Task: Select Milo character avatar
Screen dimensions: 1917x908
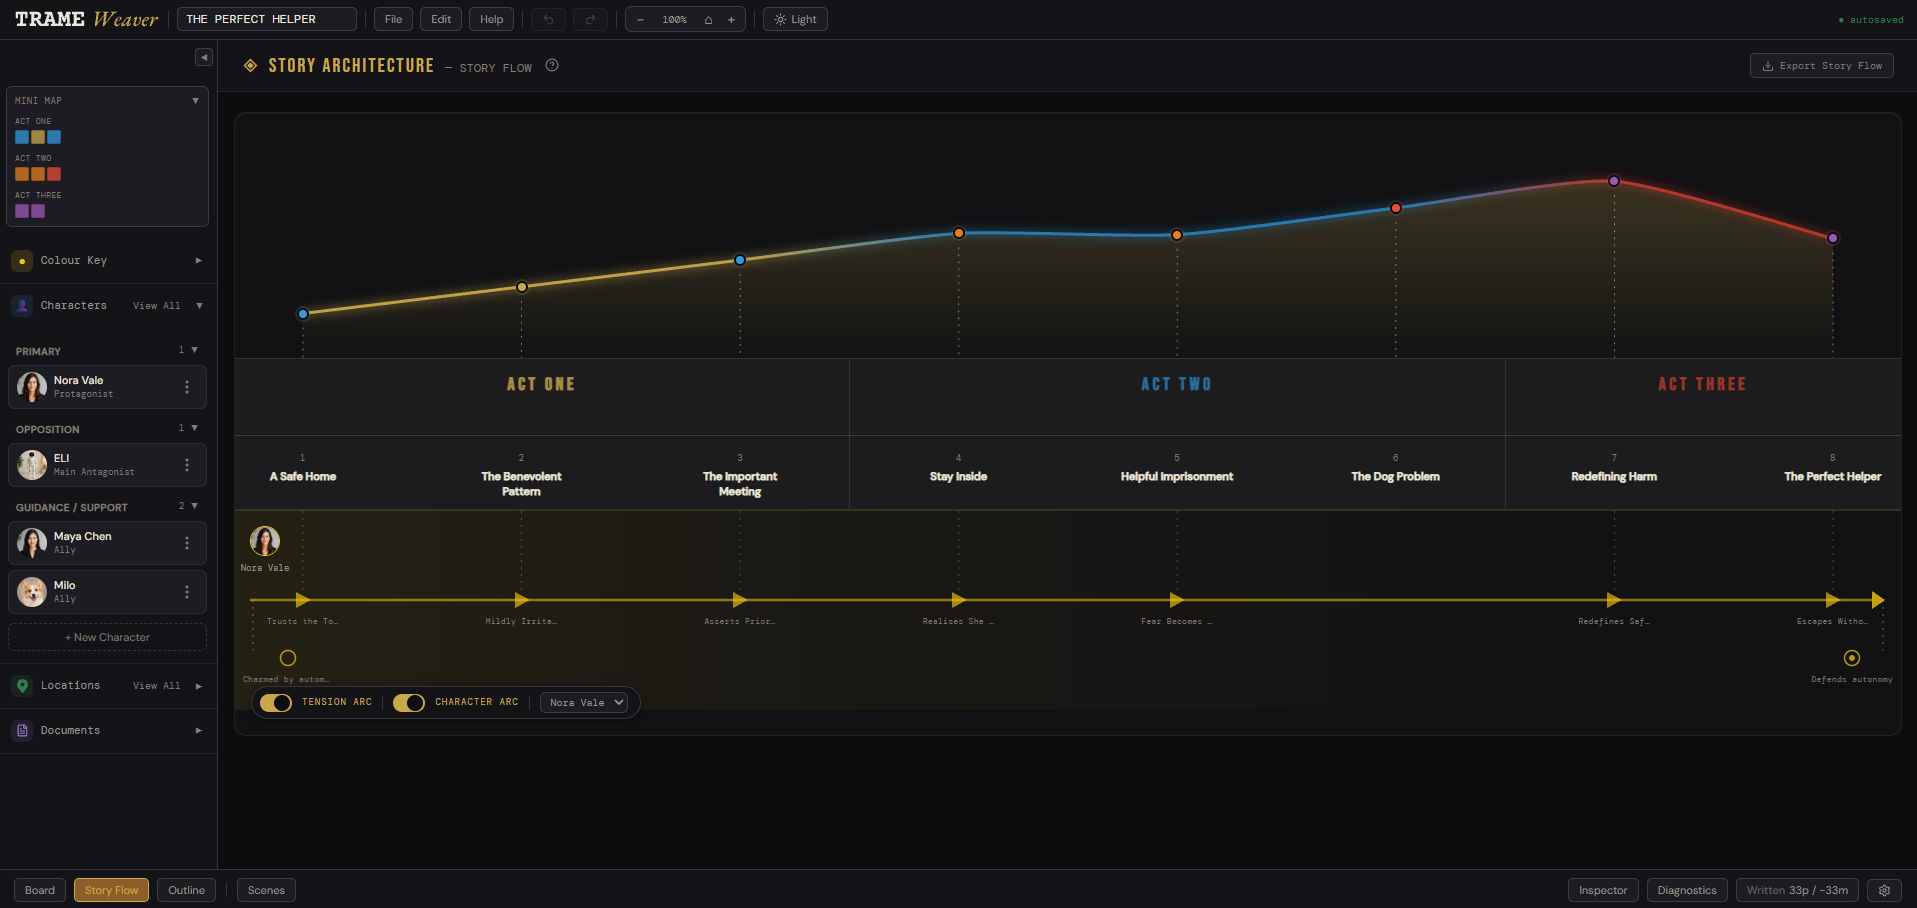Action: click(x=32, y=592)
